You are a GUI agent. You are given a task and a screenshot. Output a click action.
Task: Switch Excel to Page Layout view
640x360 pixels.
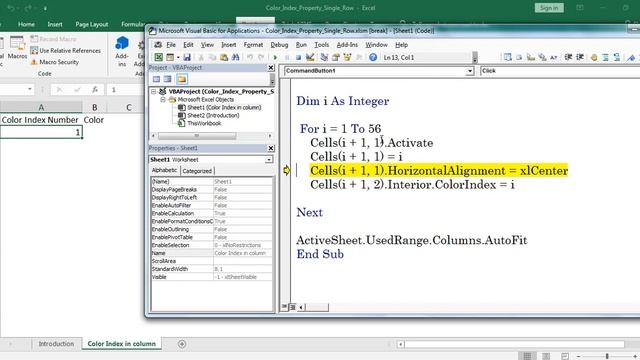[546, 356]
